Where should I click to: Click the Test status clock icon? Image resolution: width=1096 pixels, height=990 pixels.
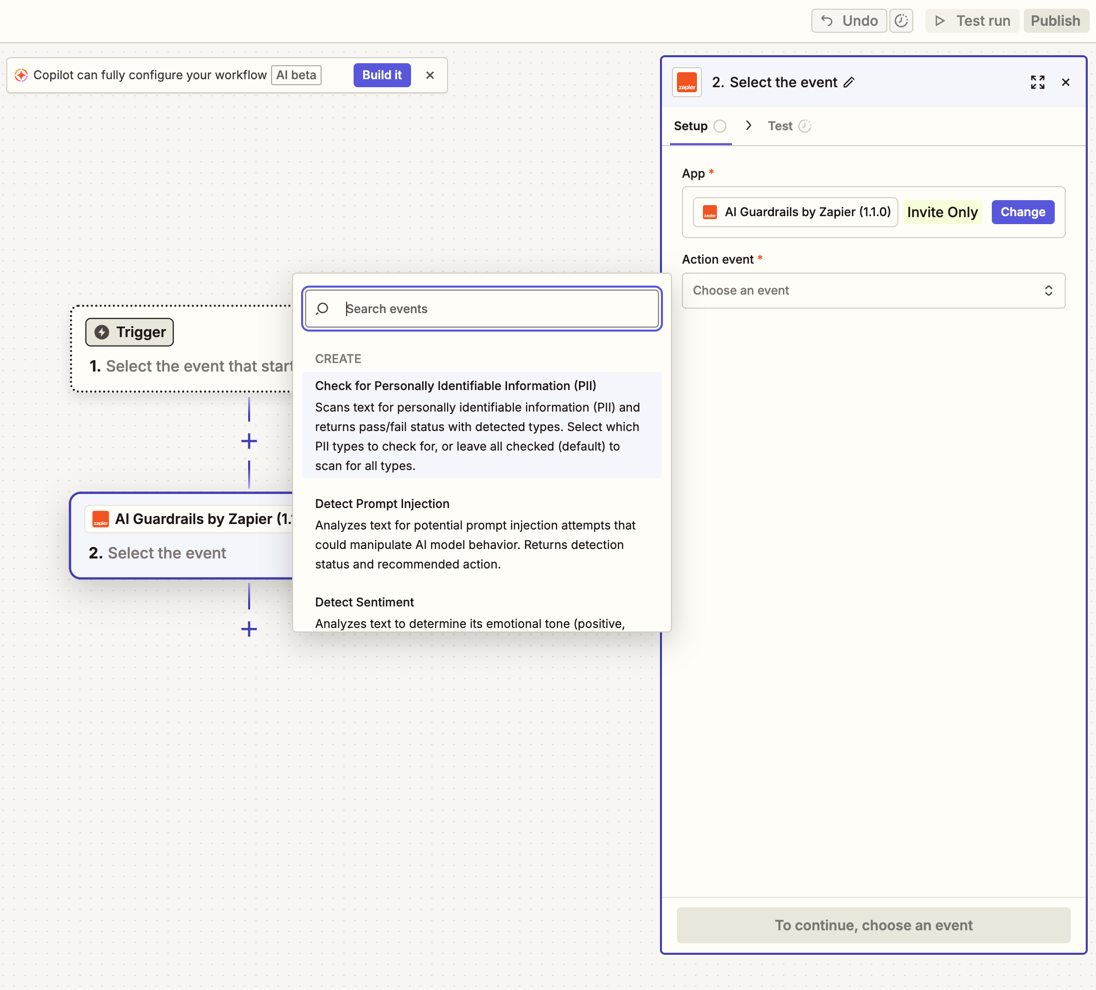(x=805, y=126)
